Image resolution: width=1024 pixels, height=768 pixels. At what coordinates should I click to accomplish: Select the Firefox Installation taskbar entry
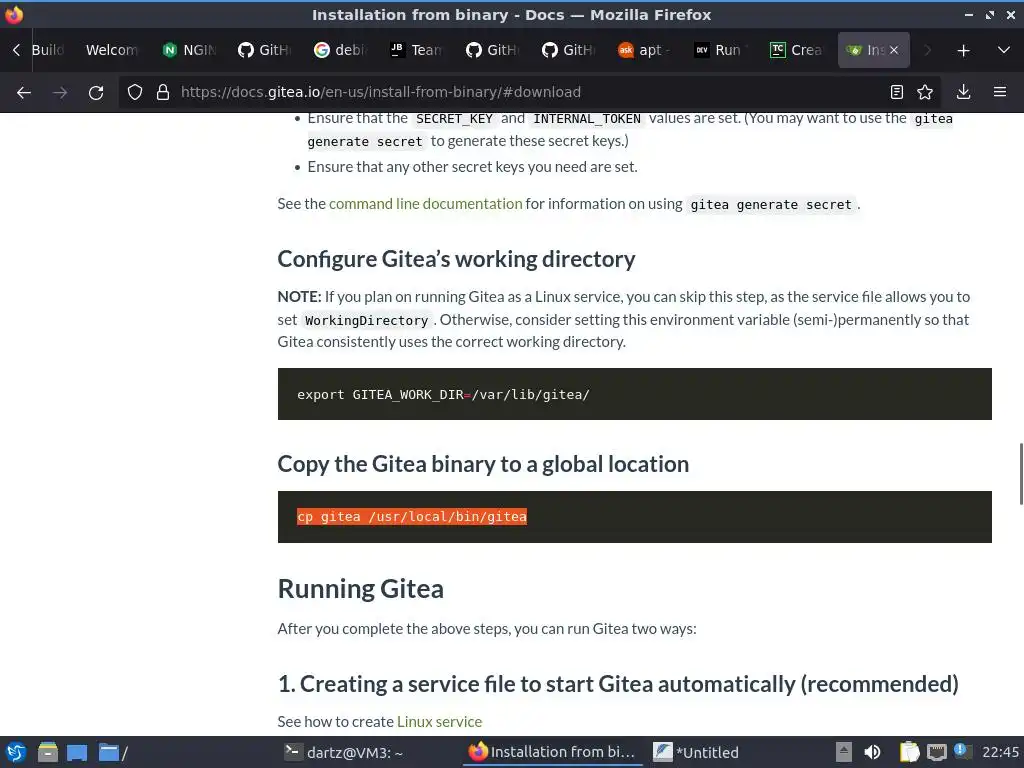tap(552, 752)
